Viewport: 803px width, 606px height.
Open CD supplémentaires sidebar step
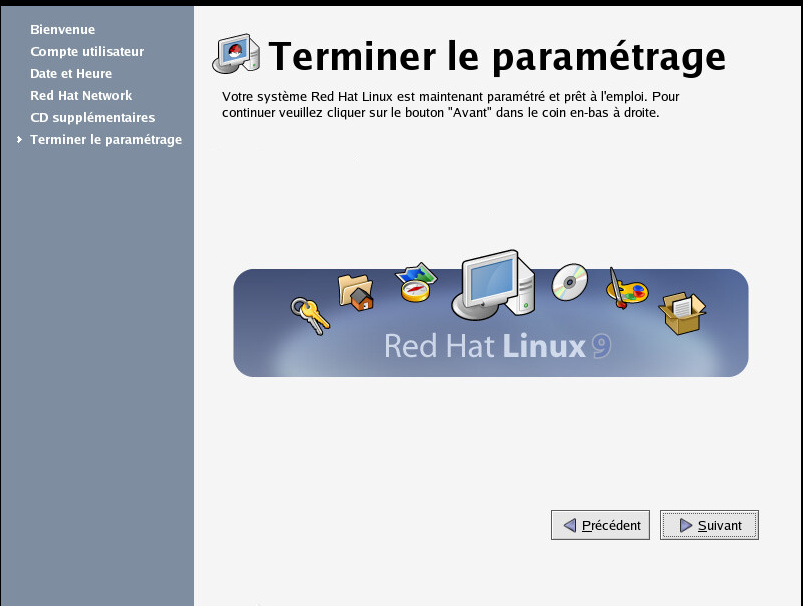click(x=93, y=118)
